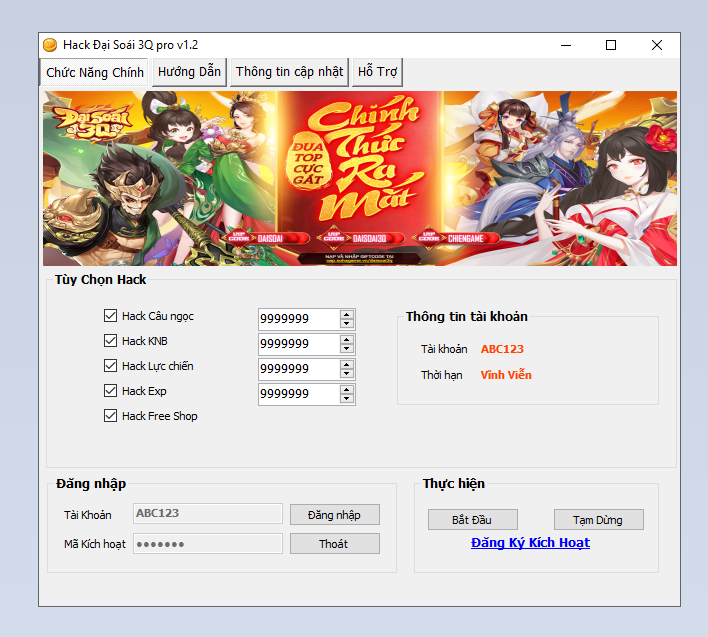Open the Thông tin cập nhật tab
Image resolution: width=708 pixels, height=637 pixels.
(x=289, y=72)
